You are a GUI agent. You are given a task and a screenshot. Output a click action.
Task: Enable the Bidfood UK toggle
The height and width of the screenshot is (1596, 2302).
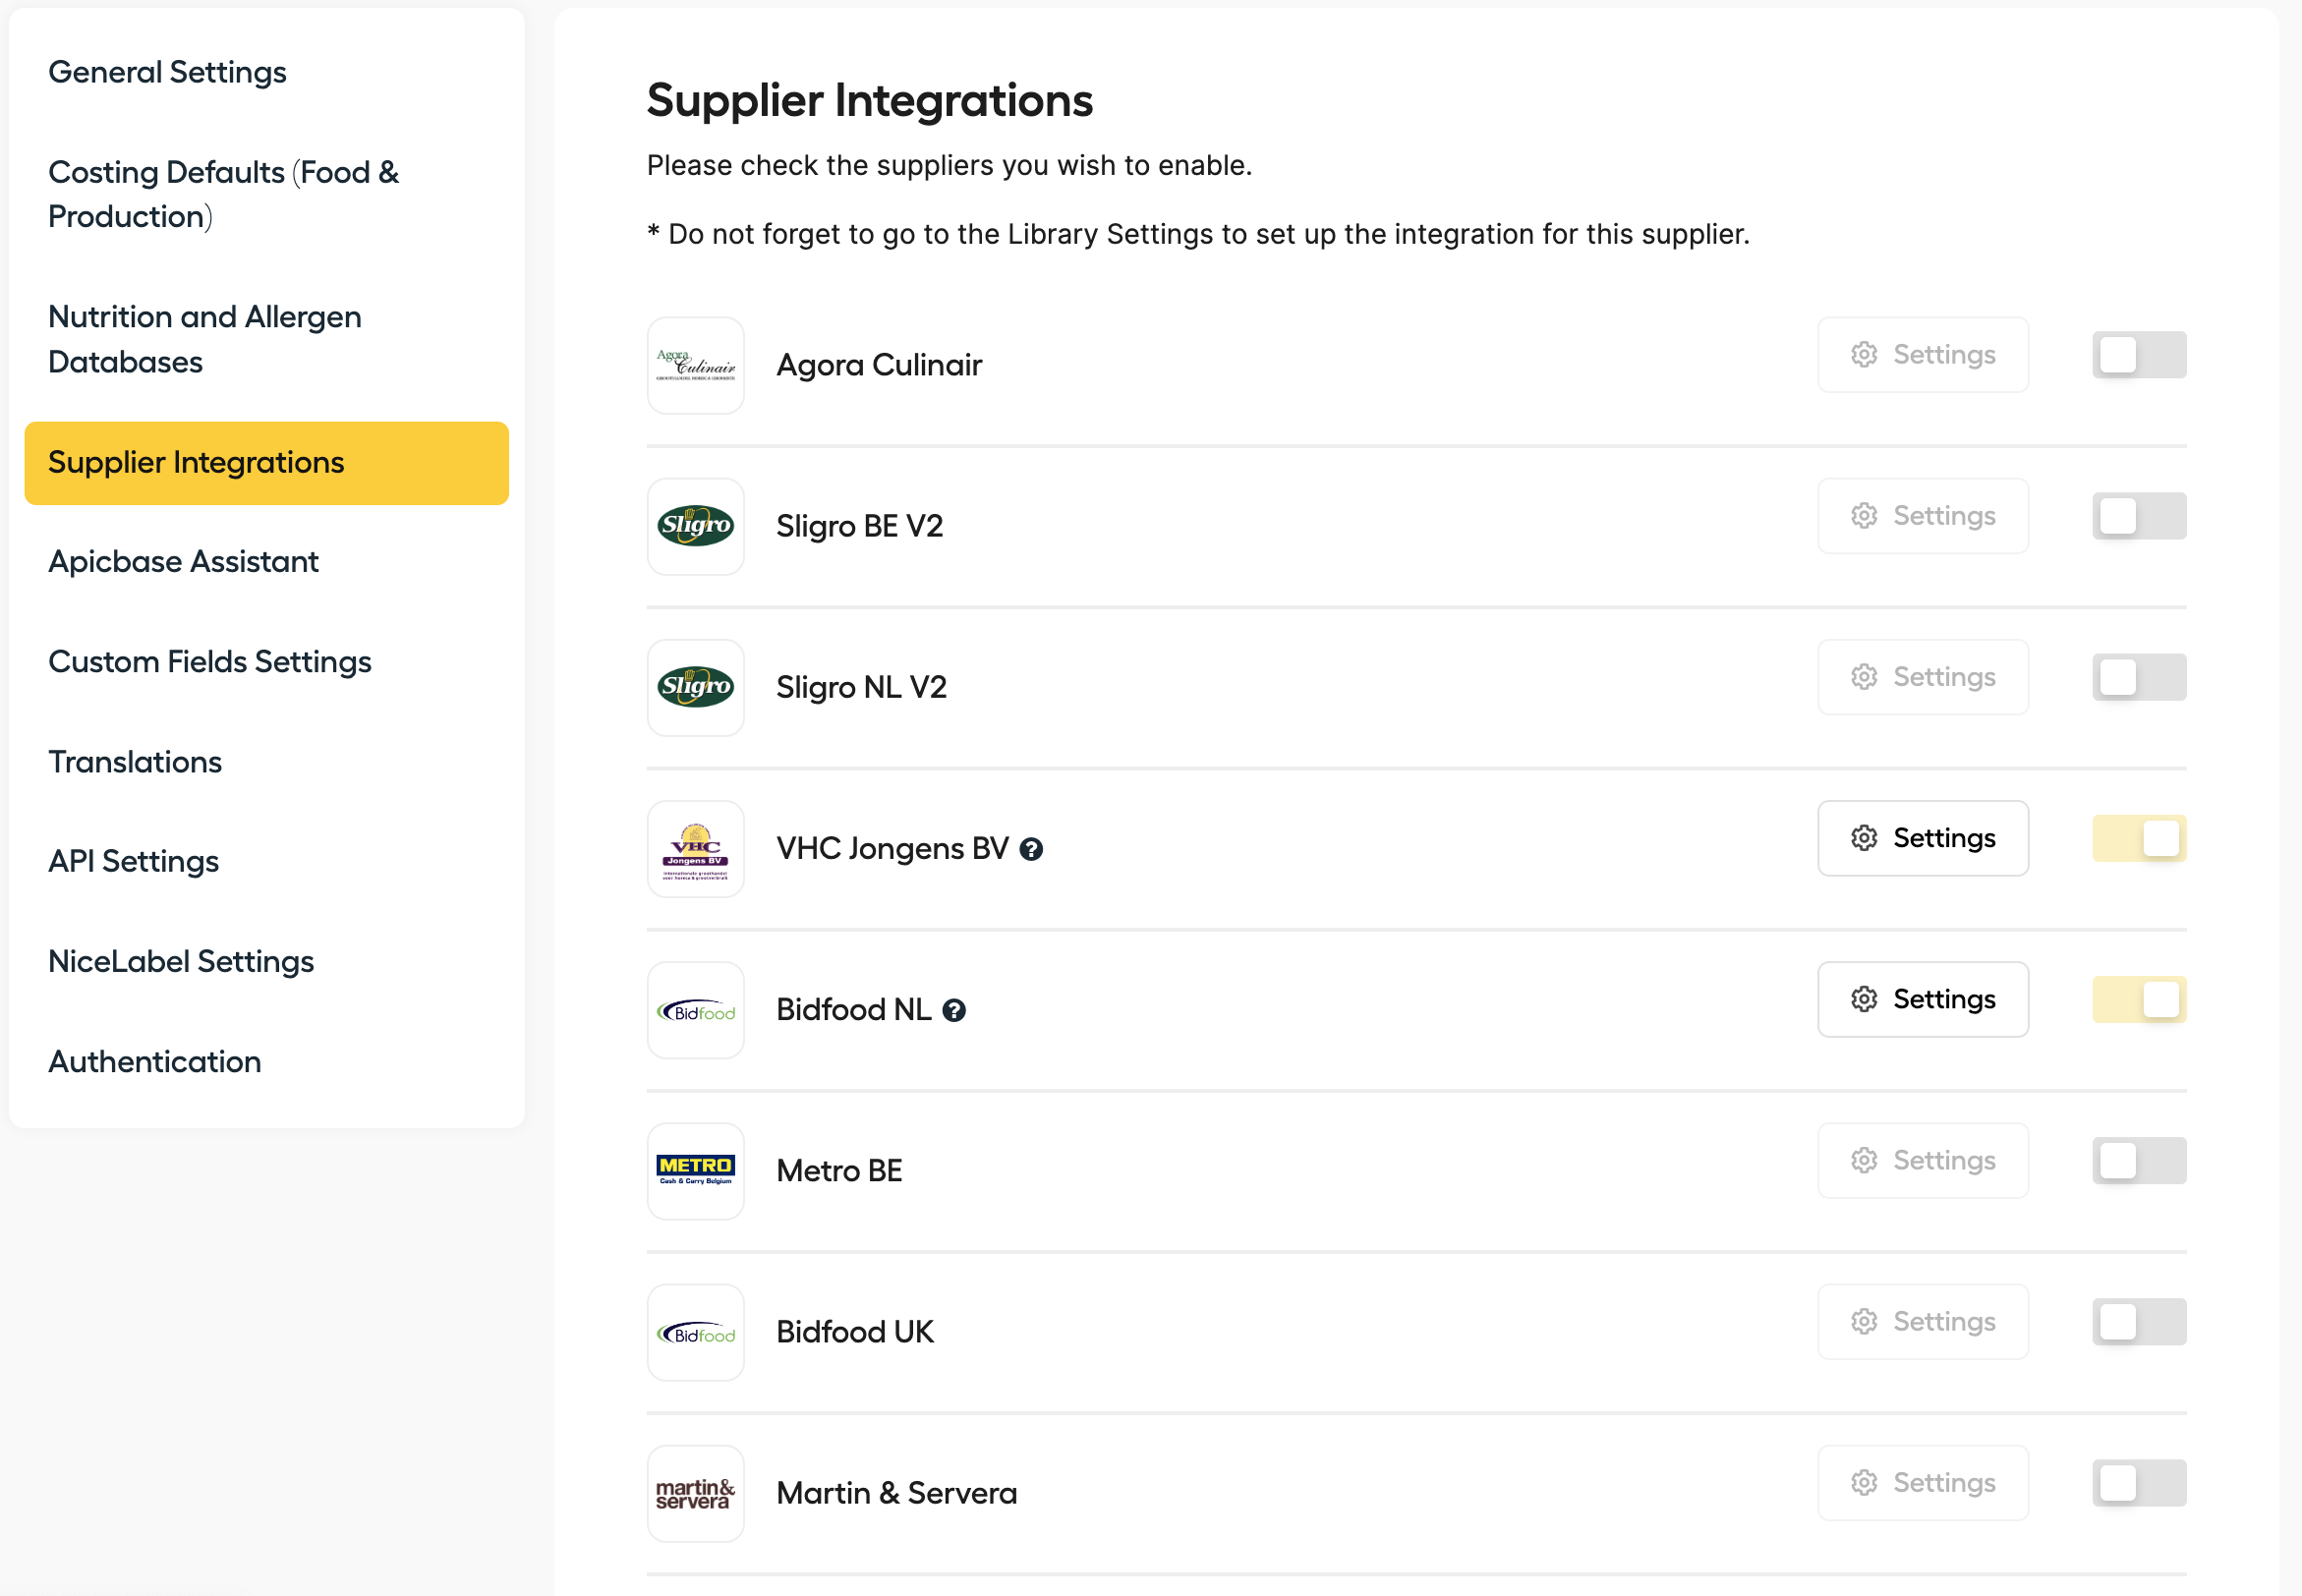(2139, 1321)
